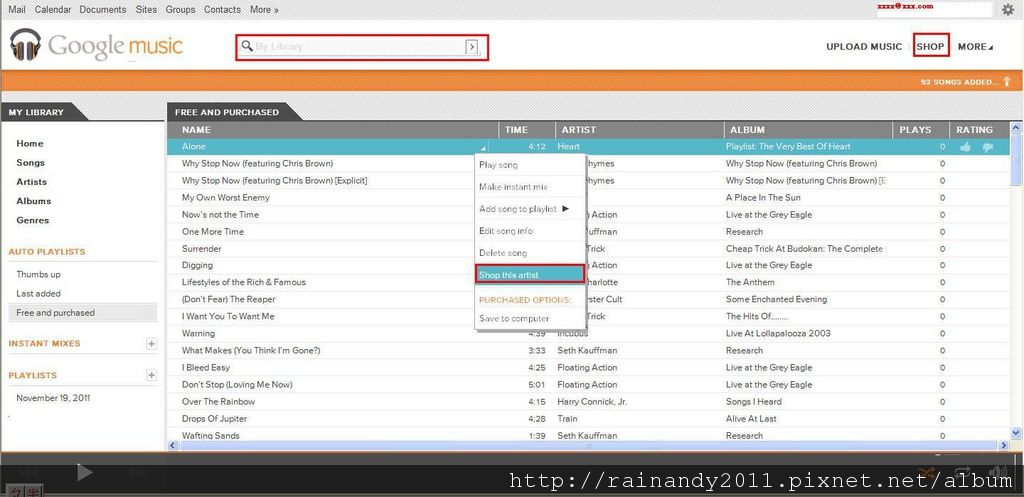Open the November 19, 2011 playlist
Viewport: 1024px width, 497px height.
point(54,398)
